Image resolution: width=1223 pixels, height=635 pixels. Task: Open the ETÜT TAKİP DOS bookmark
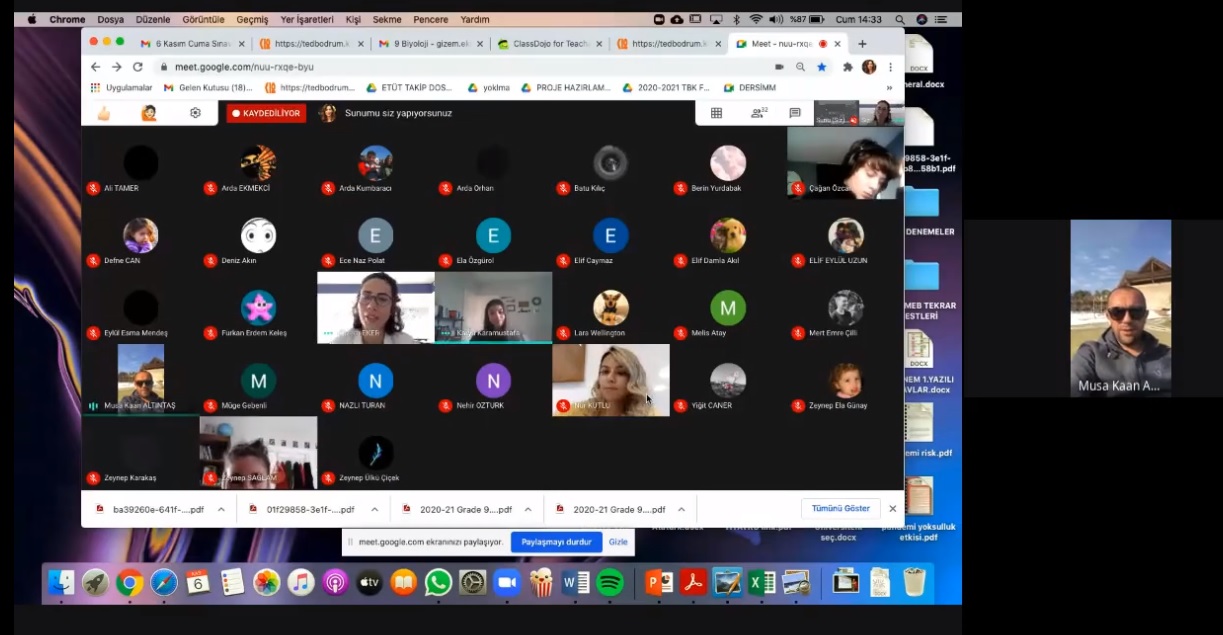pyautogui.click(x=410, y=88)
